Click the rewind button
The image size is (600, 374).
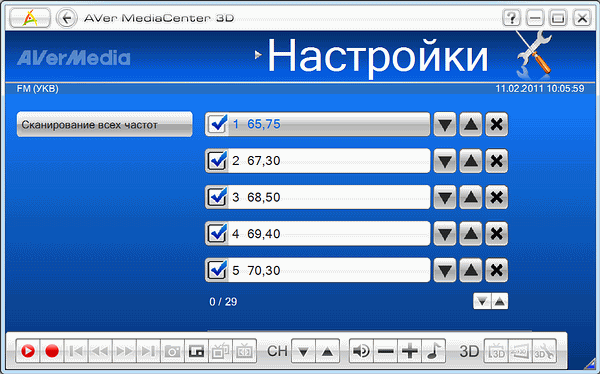tap(100, 351)
